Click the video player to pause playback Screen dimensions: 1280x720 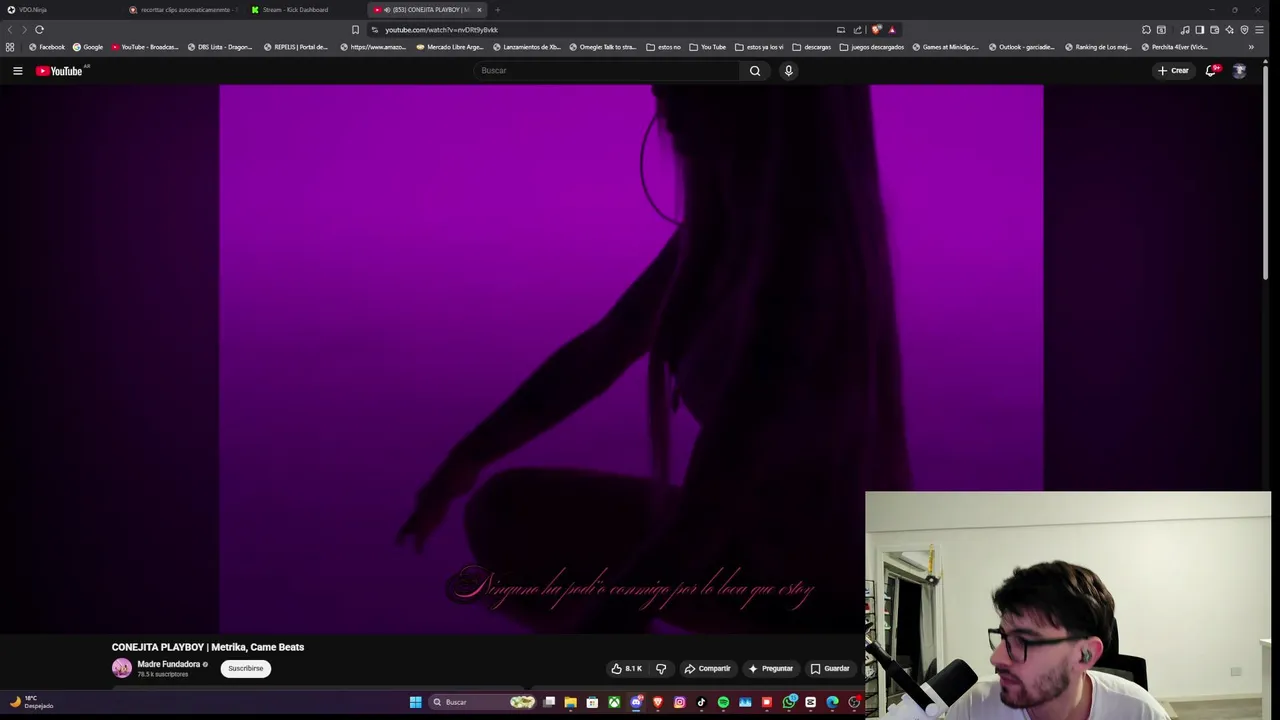[631, 360]
